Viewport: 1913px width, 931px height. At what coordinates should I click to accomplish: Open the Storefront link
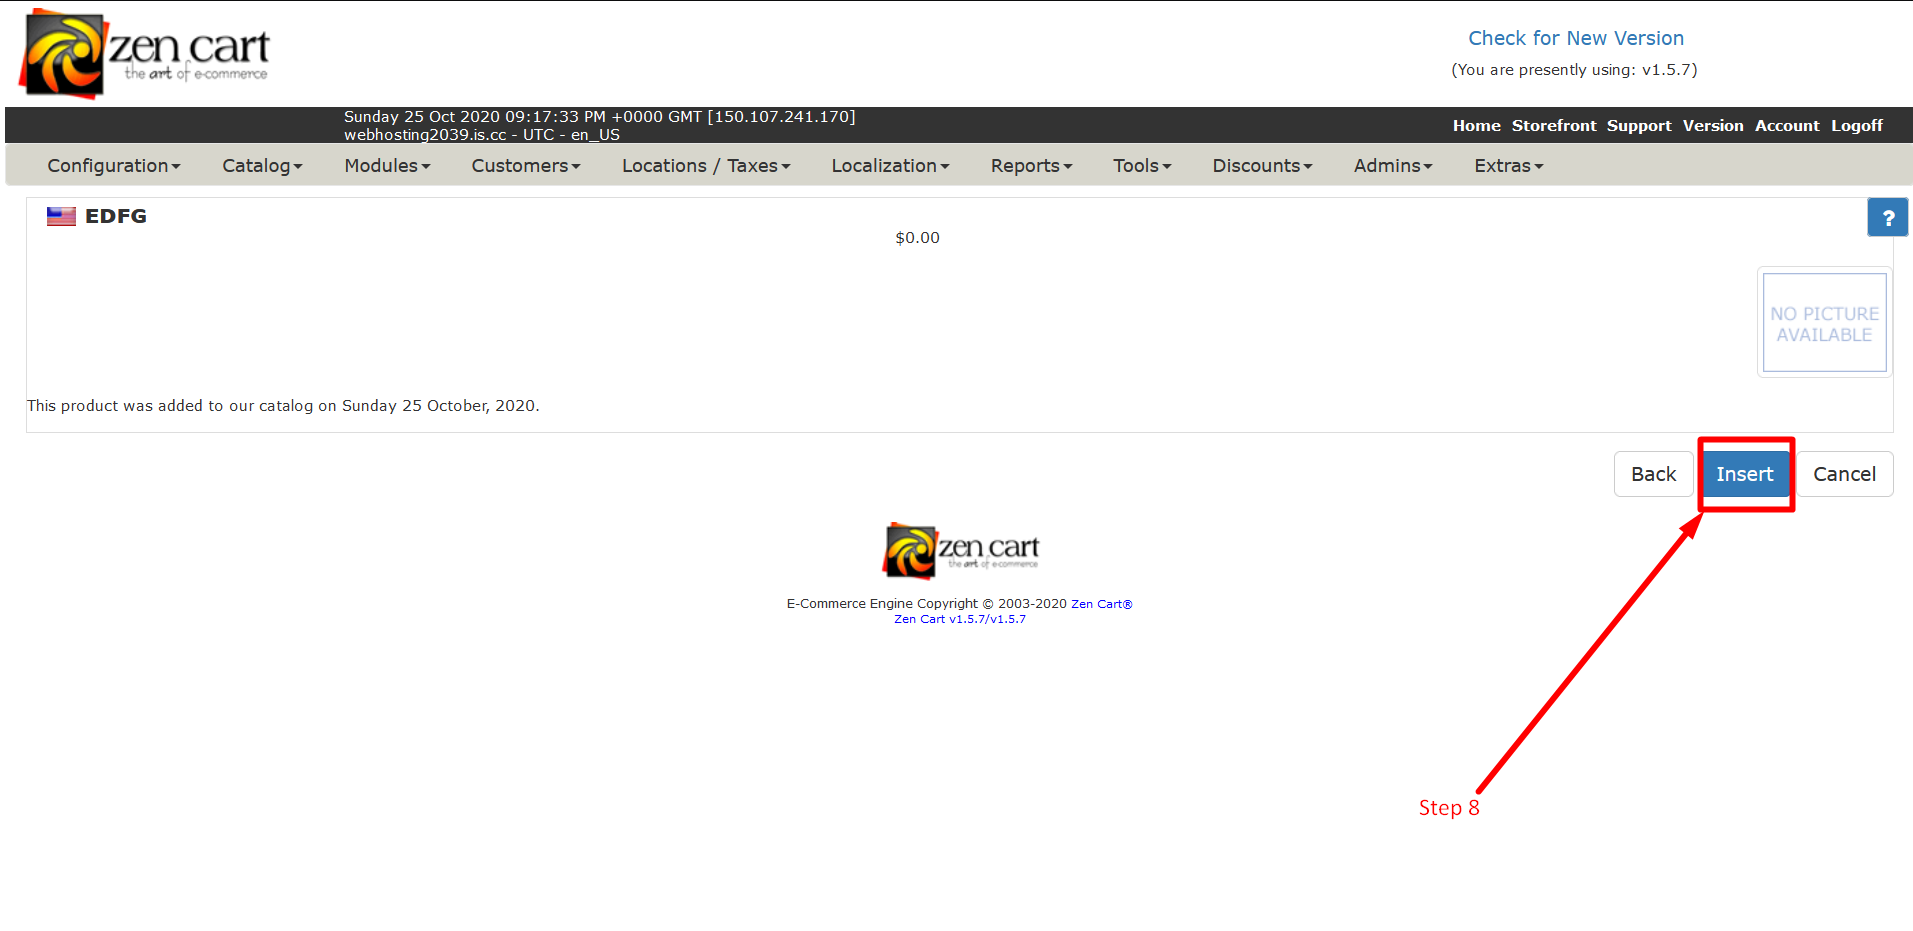click(x=1554, y=126)
